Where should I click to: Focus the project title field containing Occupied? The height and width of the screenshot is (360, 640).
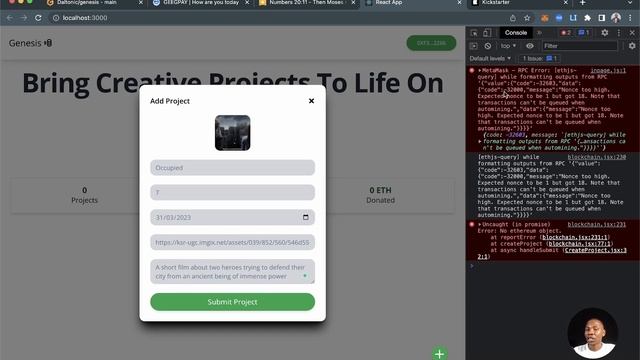(233, 168)
